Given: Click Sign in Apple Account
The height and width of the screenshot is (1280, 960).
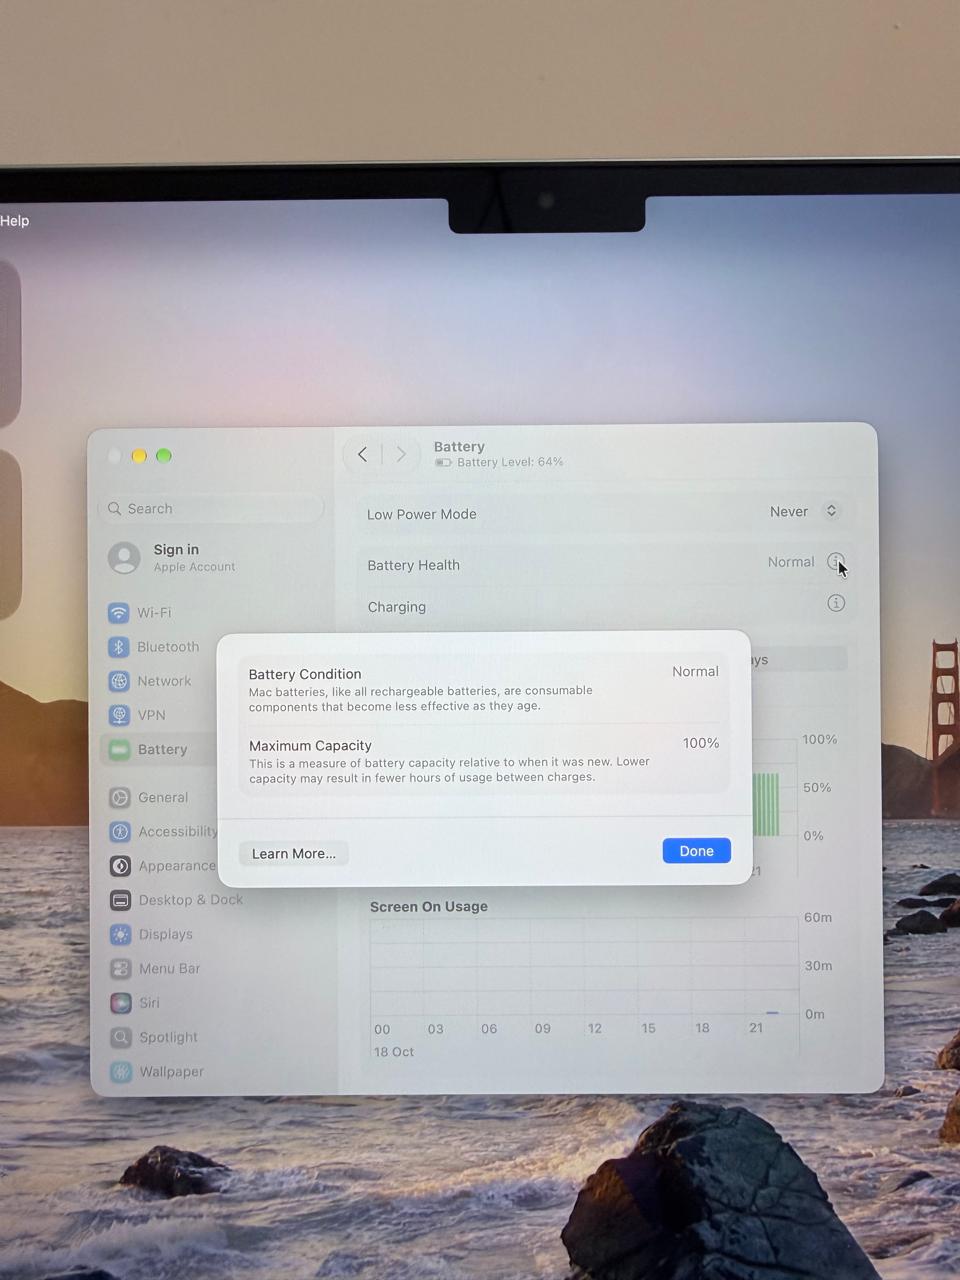Looking at the screenshot, I should pos(172,557).
